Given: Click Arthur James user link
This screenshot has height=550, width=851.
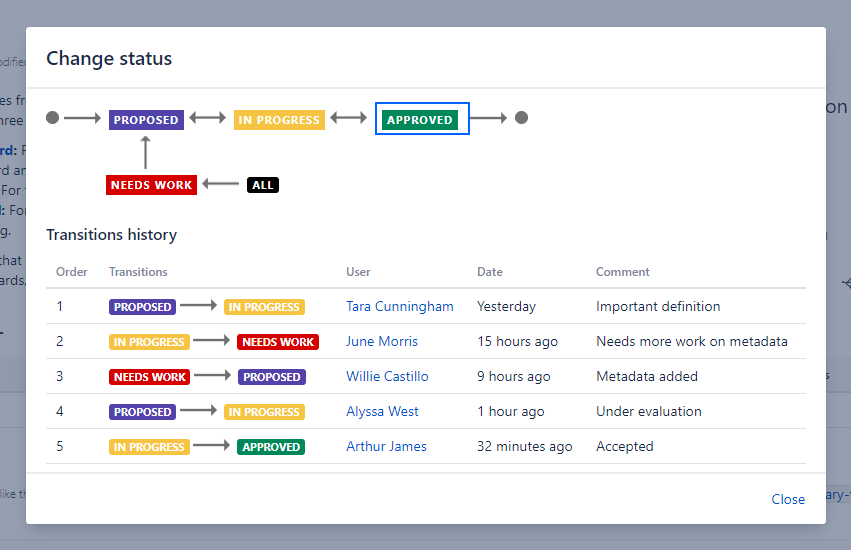Looking at the screenshot, I should point(386,447).
